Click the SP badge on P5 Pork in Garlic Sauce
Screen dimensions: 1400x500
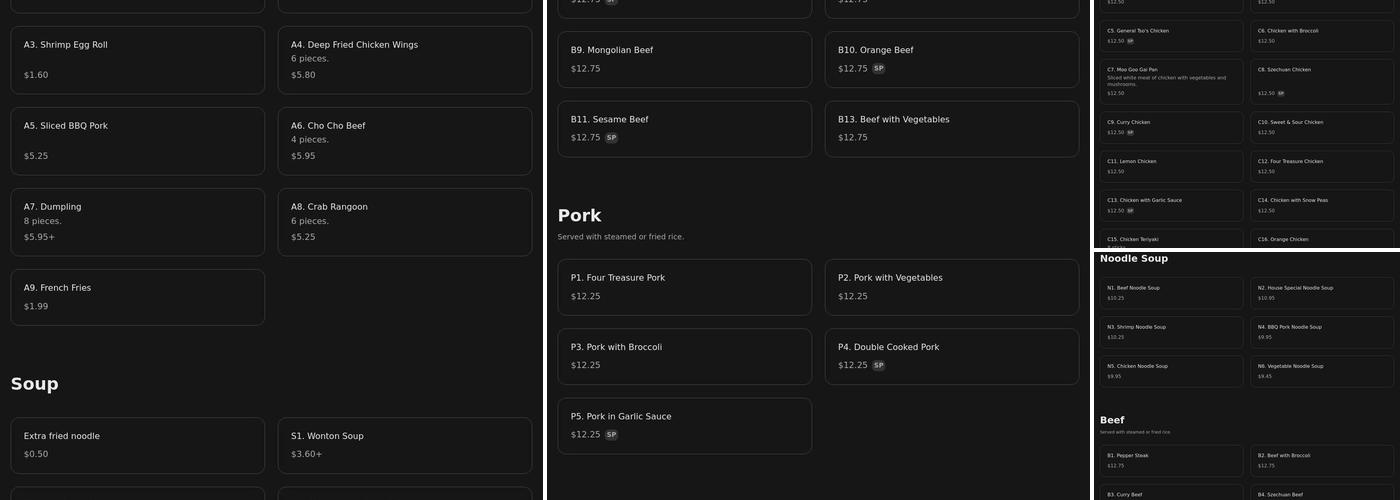pyautogui.click(x=611, y=435)
